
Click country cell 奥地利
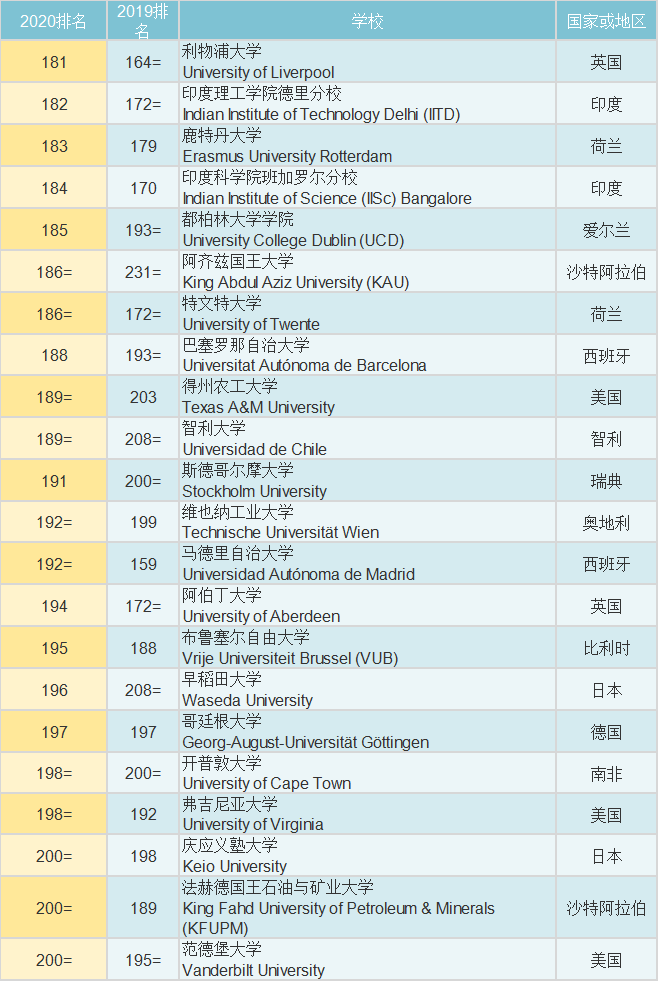pyautogui.click(x=606, y=522)
